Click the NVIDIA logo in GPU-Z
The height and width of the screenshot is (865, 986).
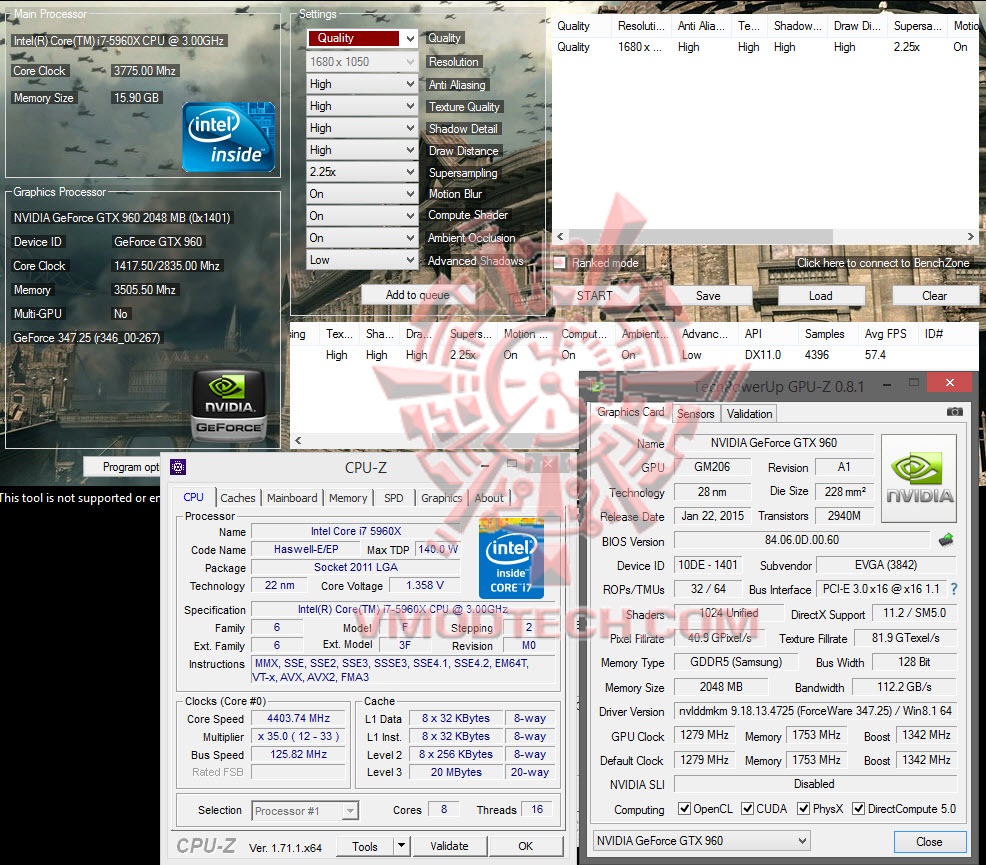pyautogui.click(x=919, y=478)
